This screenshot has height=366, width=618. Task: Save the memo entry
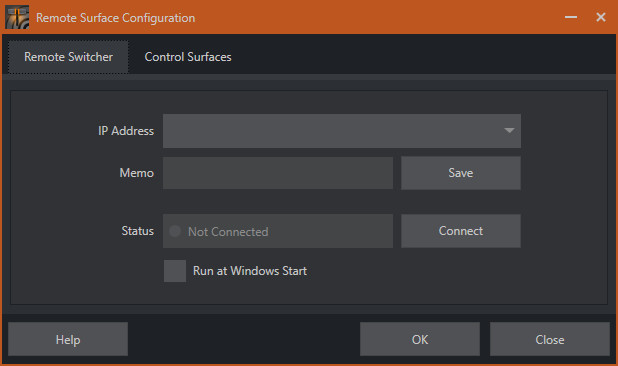(x=461, y=173)
